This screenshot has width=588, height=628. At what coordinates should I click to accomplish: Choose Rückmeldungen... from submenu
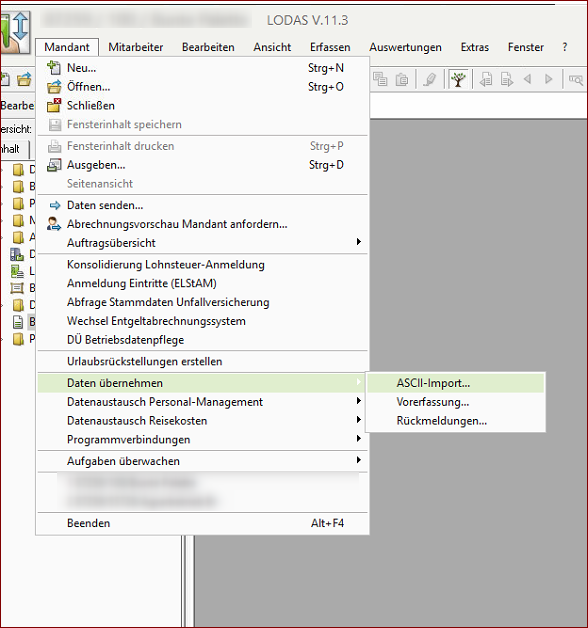455,421
